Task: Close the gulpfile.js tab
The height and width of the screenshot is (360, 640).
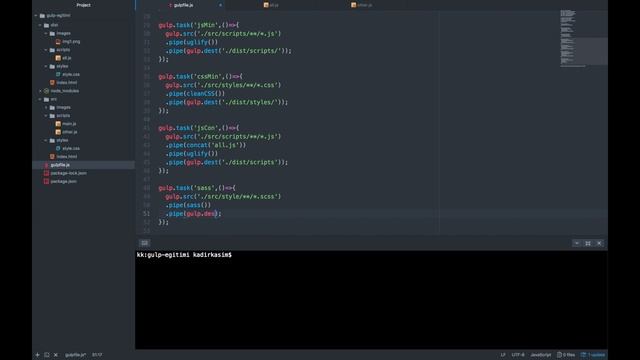Action: (x=220, y=5)
